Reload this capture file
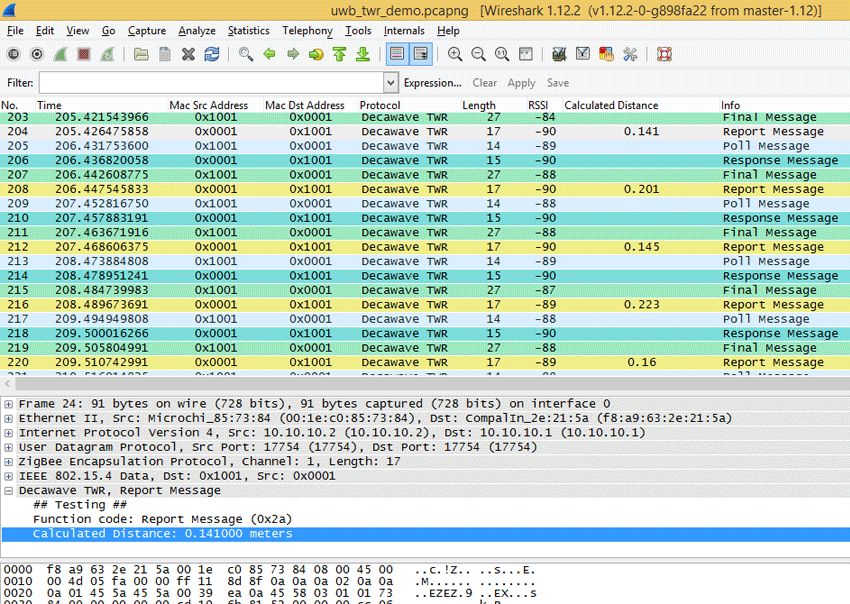Screen dimensions: 850x604 pos(212,53)
